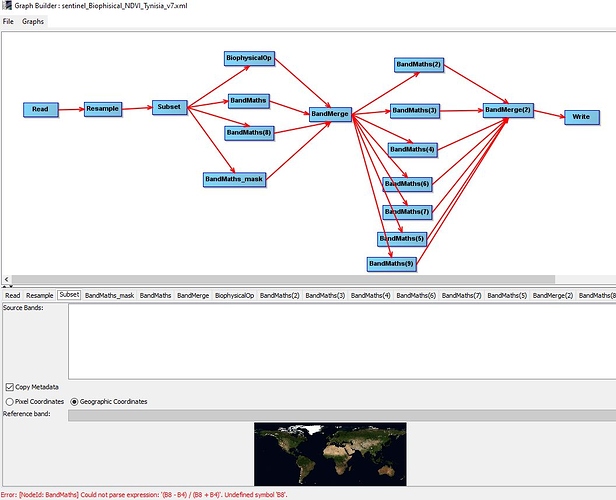Select the BandMaths(5) graph node

pyautogui.click(x=402, y=239)
